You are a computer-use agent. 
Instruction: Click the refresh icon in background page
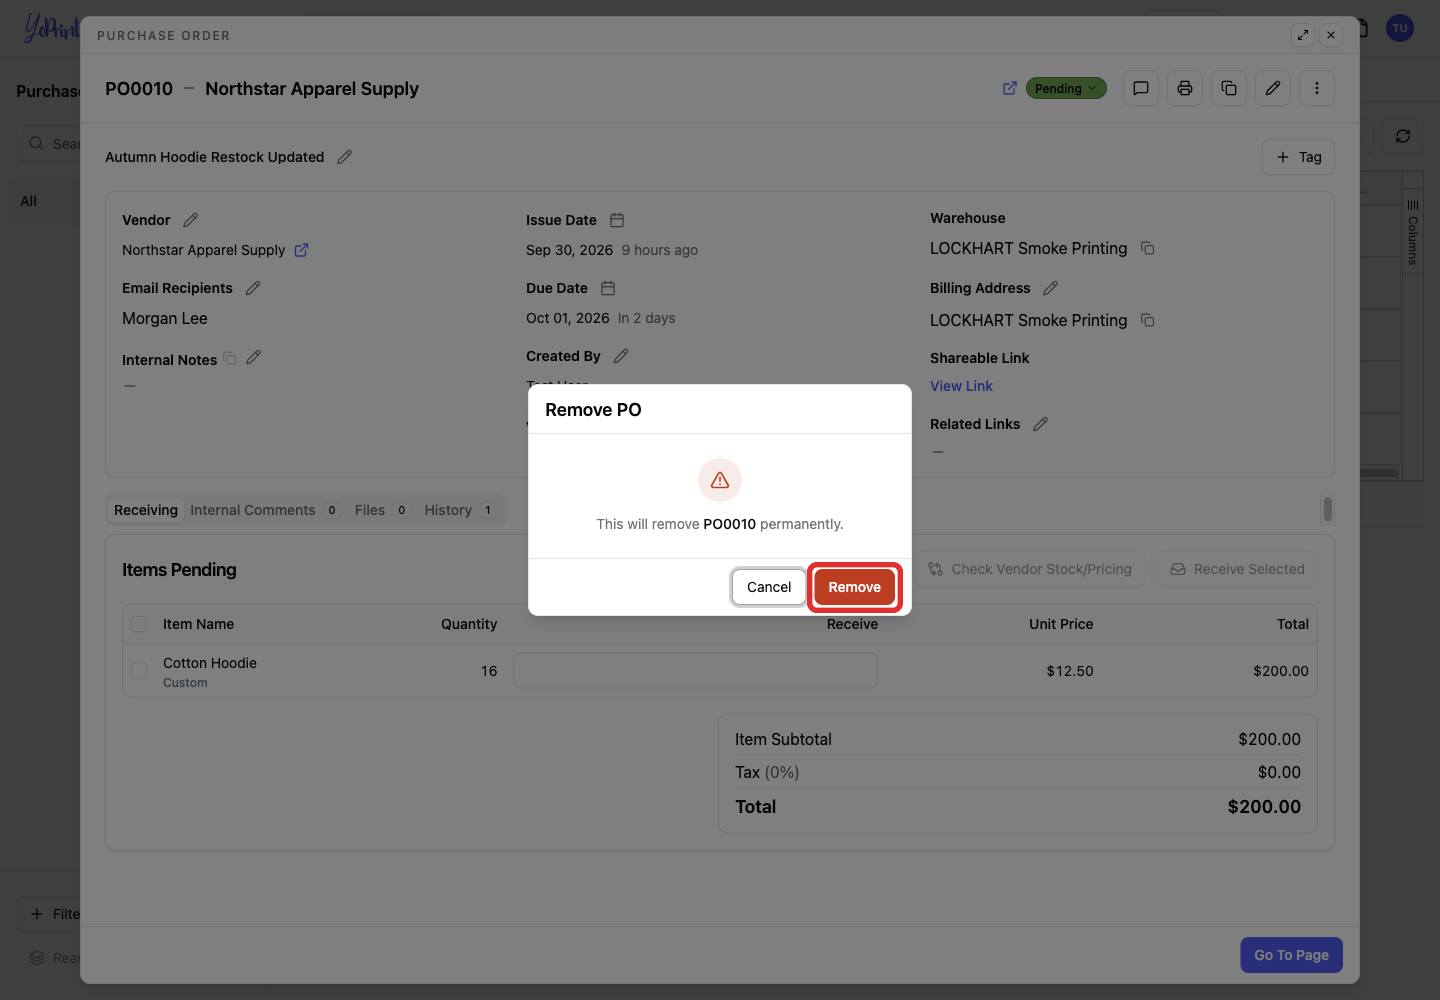pos(1403,136)
